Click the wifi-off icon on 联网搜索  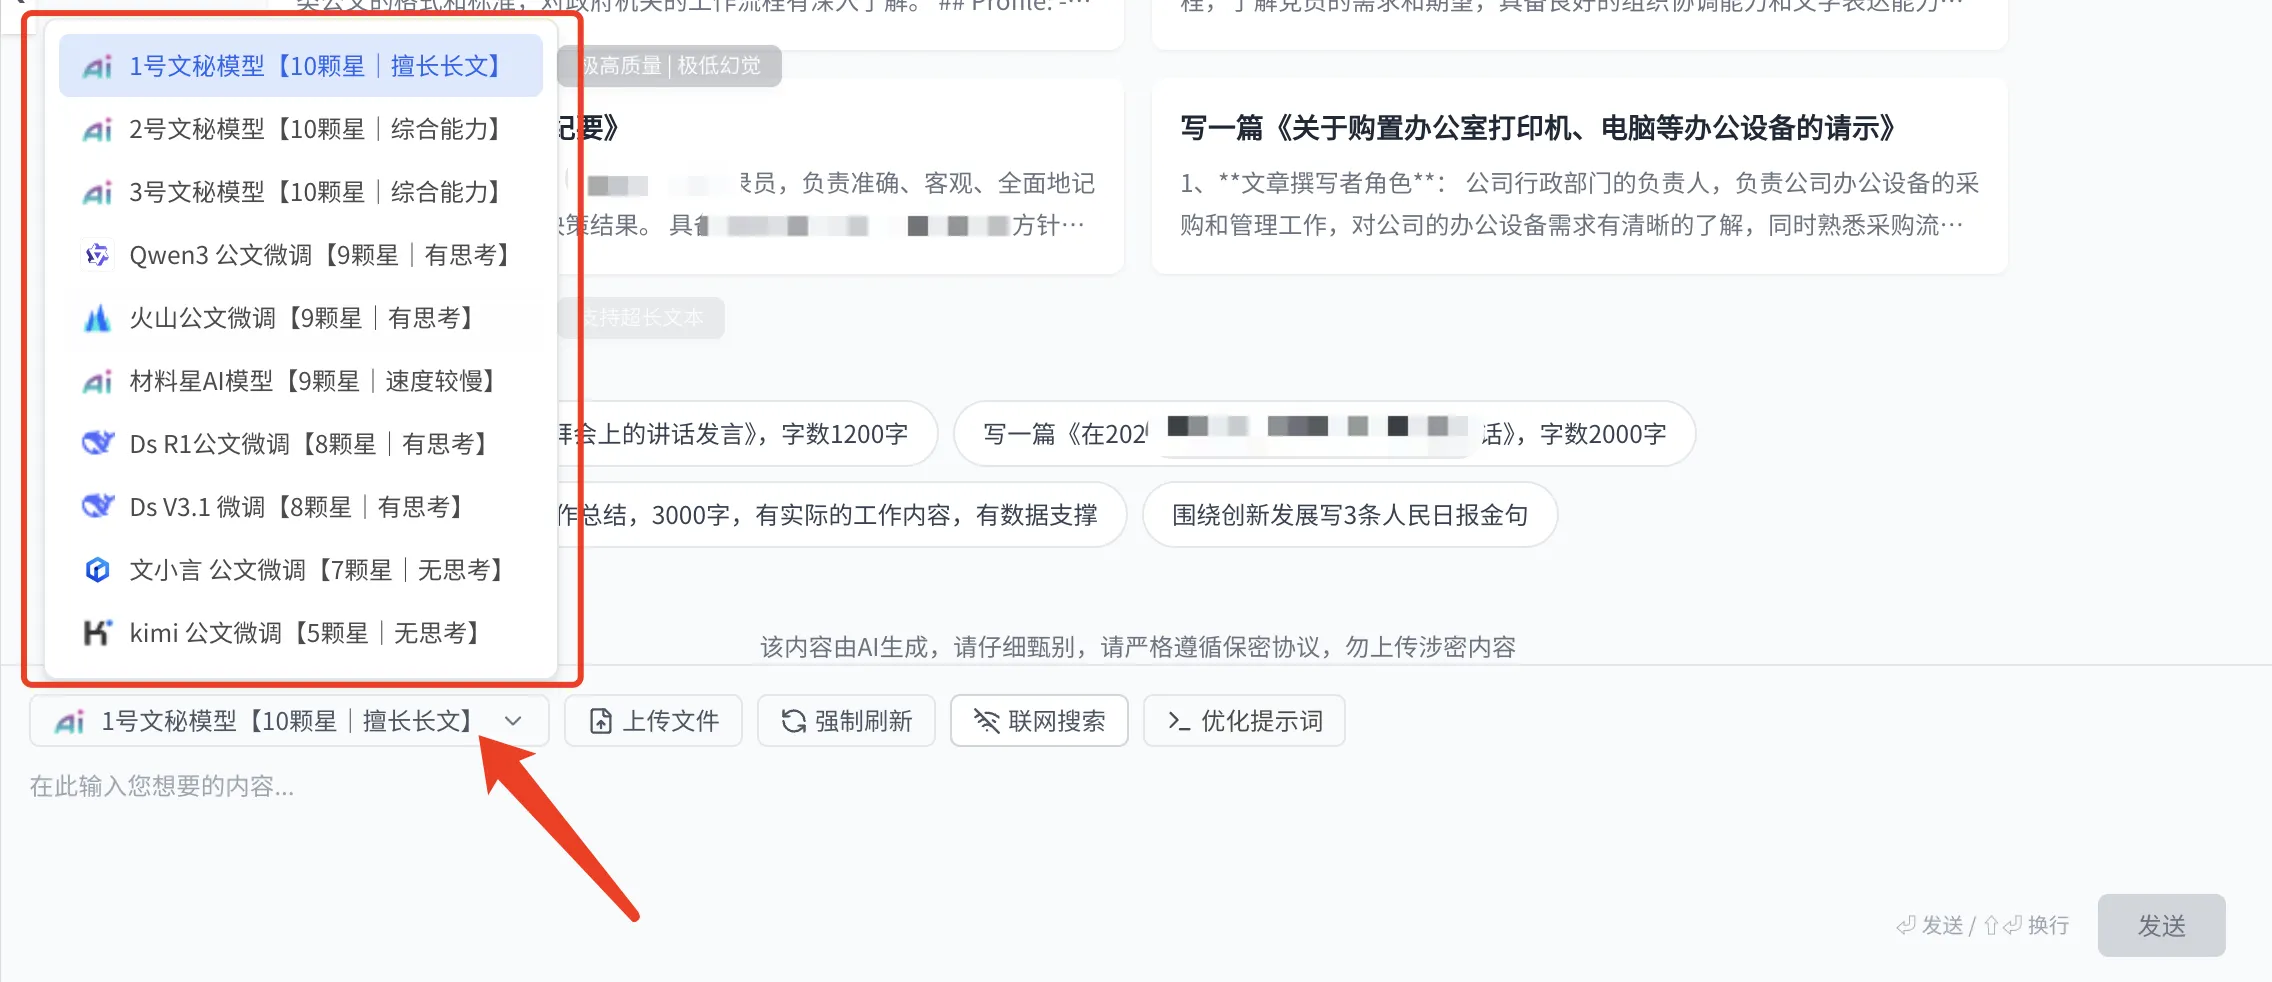tap(987, 721)
